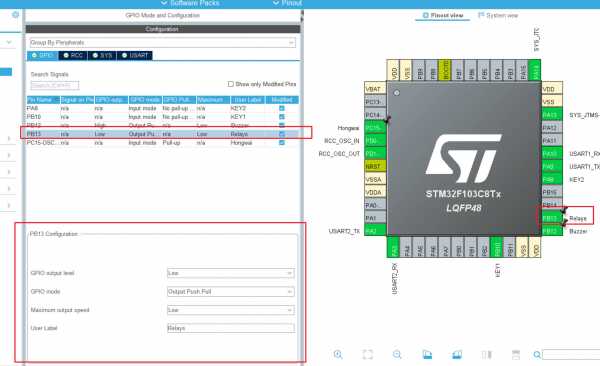Expand the Software Packs menu
The height and width of the screenshot is (366, 600).
[191, 3]
